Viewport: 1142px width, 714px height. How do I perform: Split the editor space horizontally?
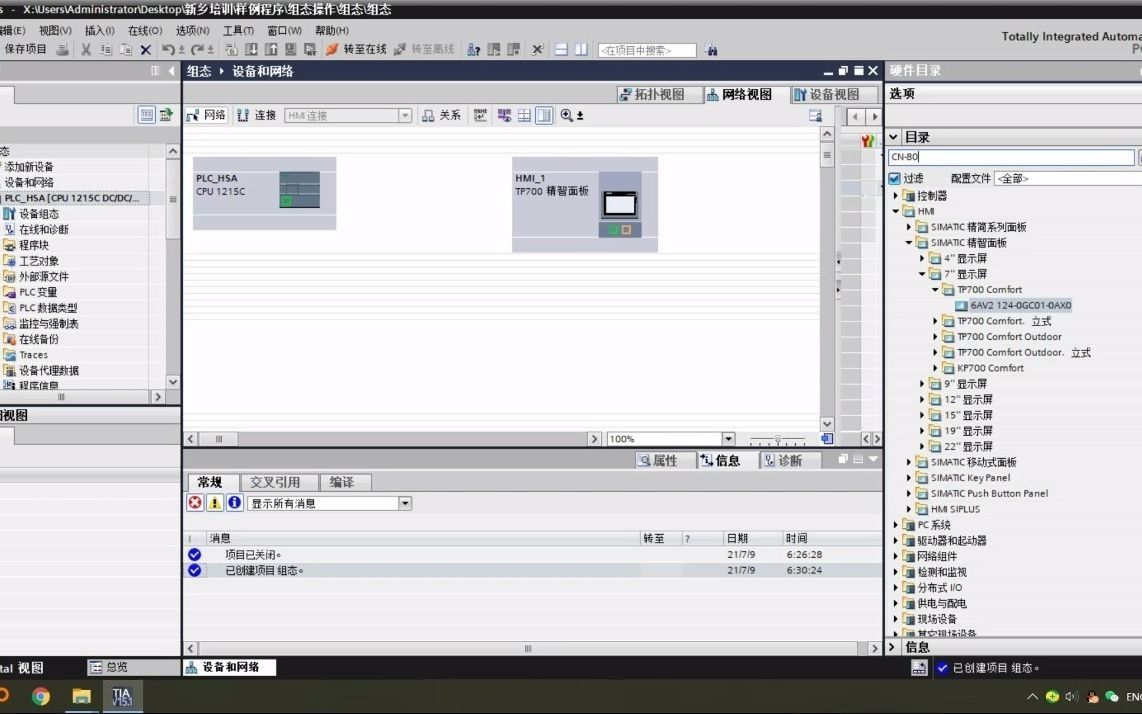coord(561,50)
